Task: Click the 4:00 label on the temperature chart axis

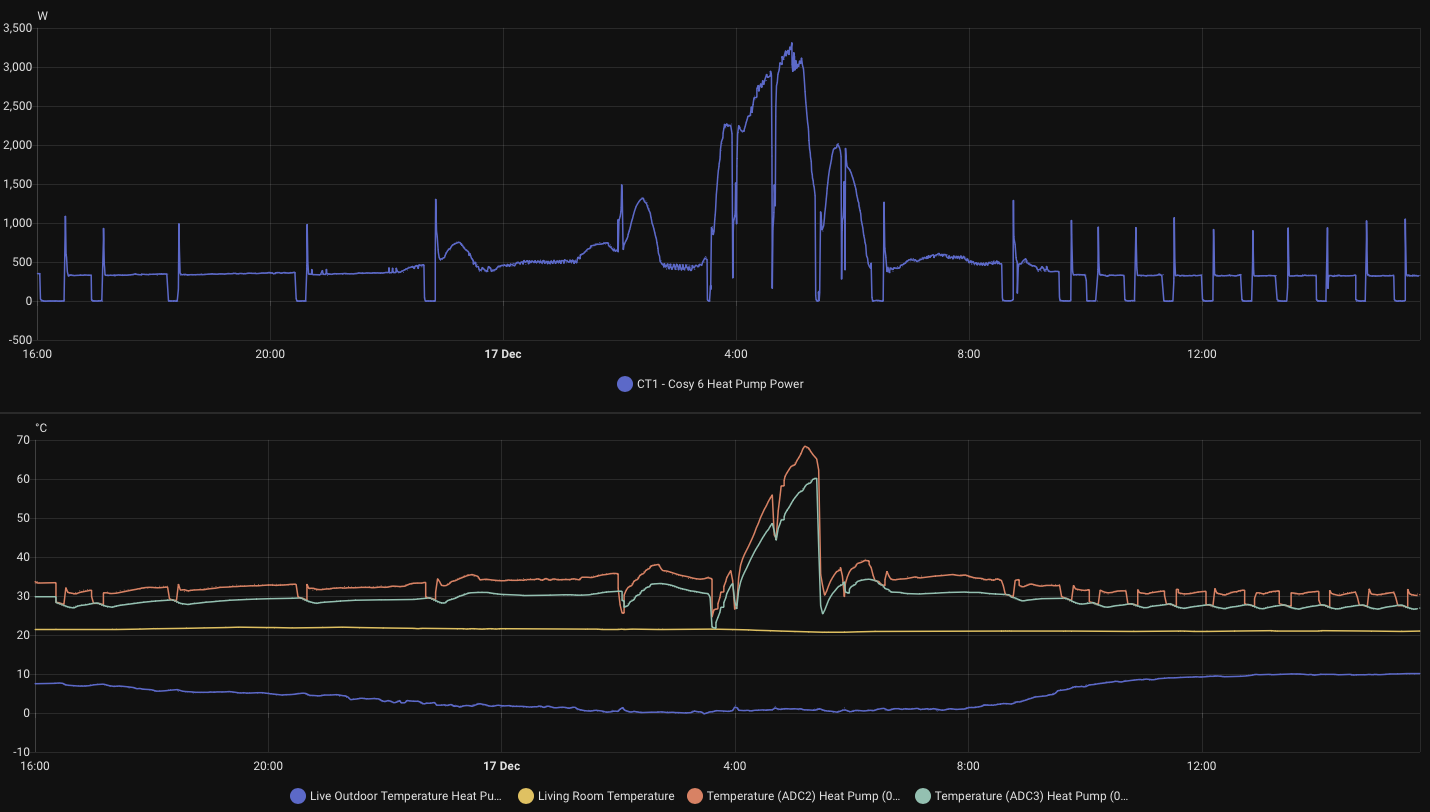Action: tap(735, 766)
